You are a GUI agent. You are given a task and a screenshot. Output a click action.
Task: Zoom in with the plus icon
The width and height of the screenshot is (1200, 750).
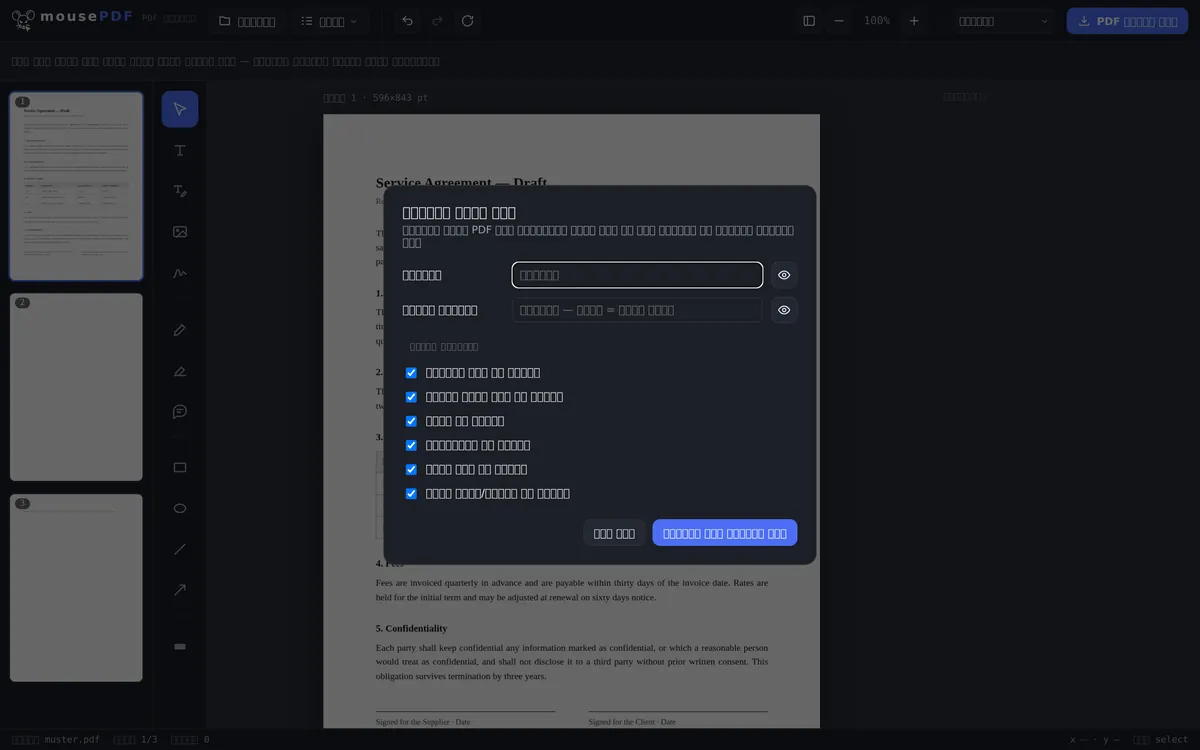914,21
